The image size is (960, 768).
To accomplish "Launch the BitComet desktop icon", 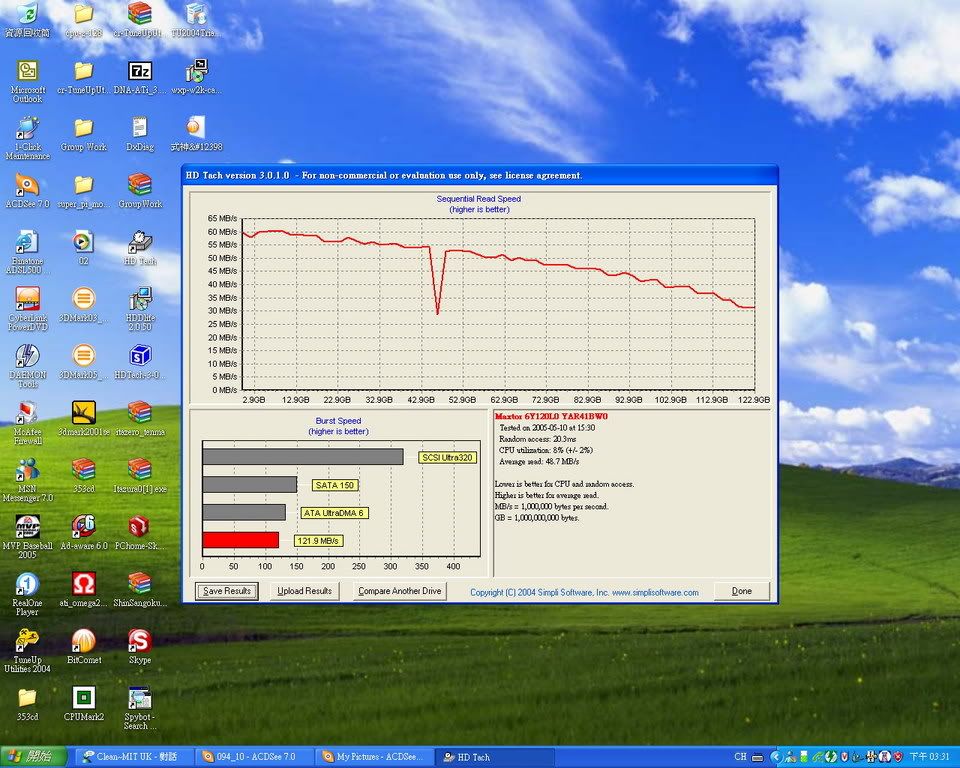I will pyautogui.click(x=83, y=647).
